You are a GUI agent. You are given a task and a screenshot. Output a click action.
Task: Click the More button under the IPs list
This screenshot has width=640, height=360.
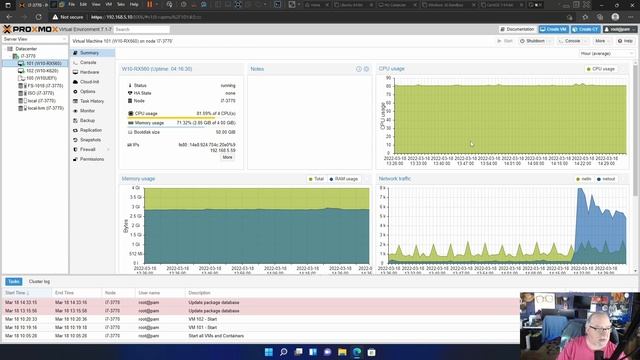coord(227,158)
